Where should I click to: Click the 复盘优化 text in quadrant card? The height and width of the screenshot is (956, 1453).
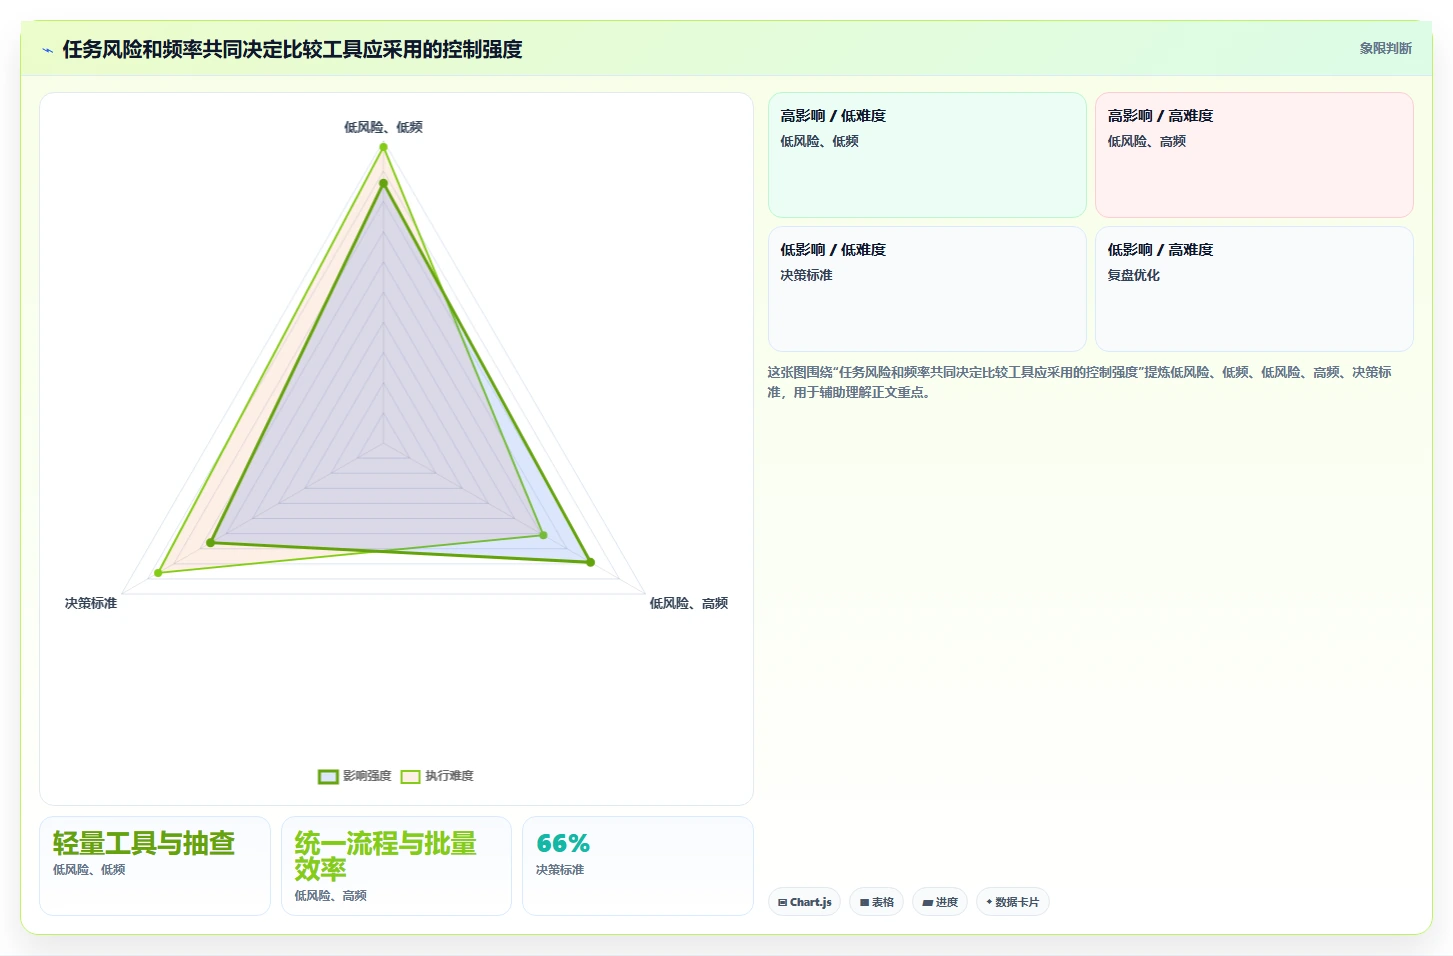pyautogui.click(x=1133, y=275)
